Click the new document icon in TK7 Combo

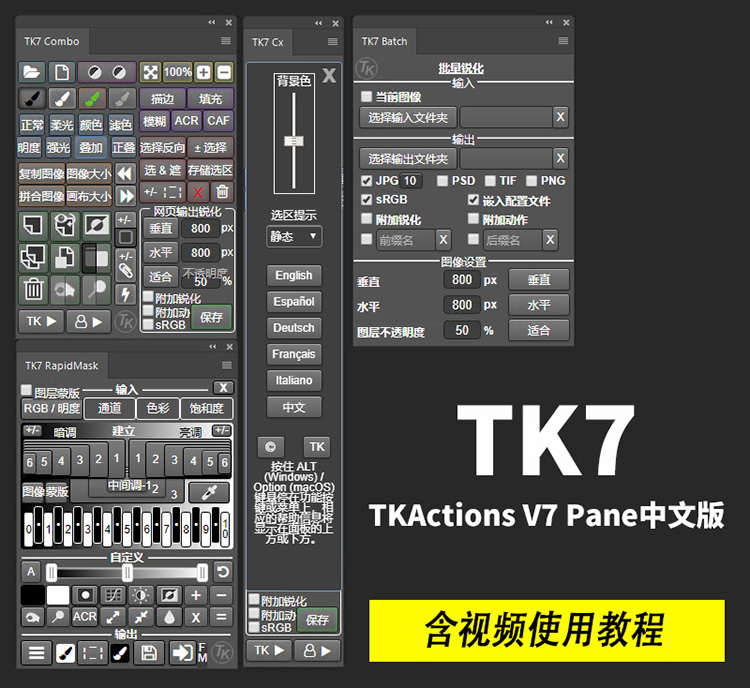(x=61, y=73)
